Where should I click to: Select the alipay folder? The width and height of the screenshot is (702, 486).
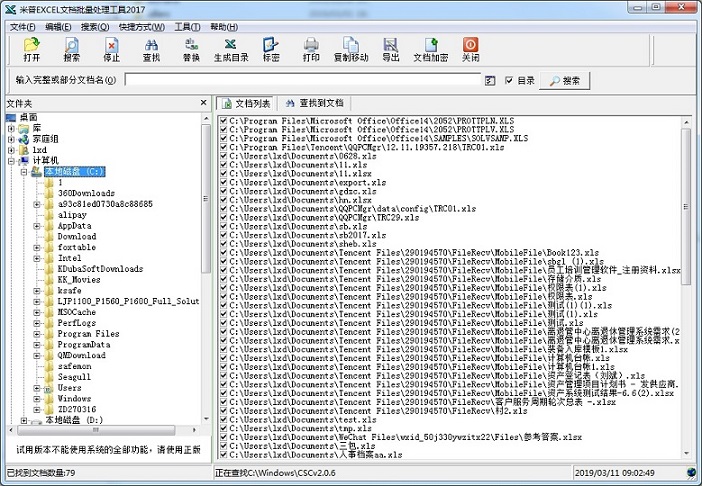(x=72, y=215)
